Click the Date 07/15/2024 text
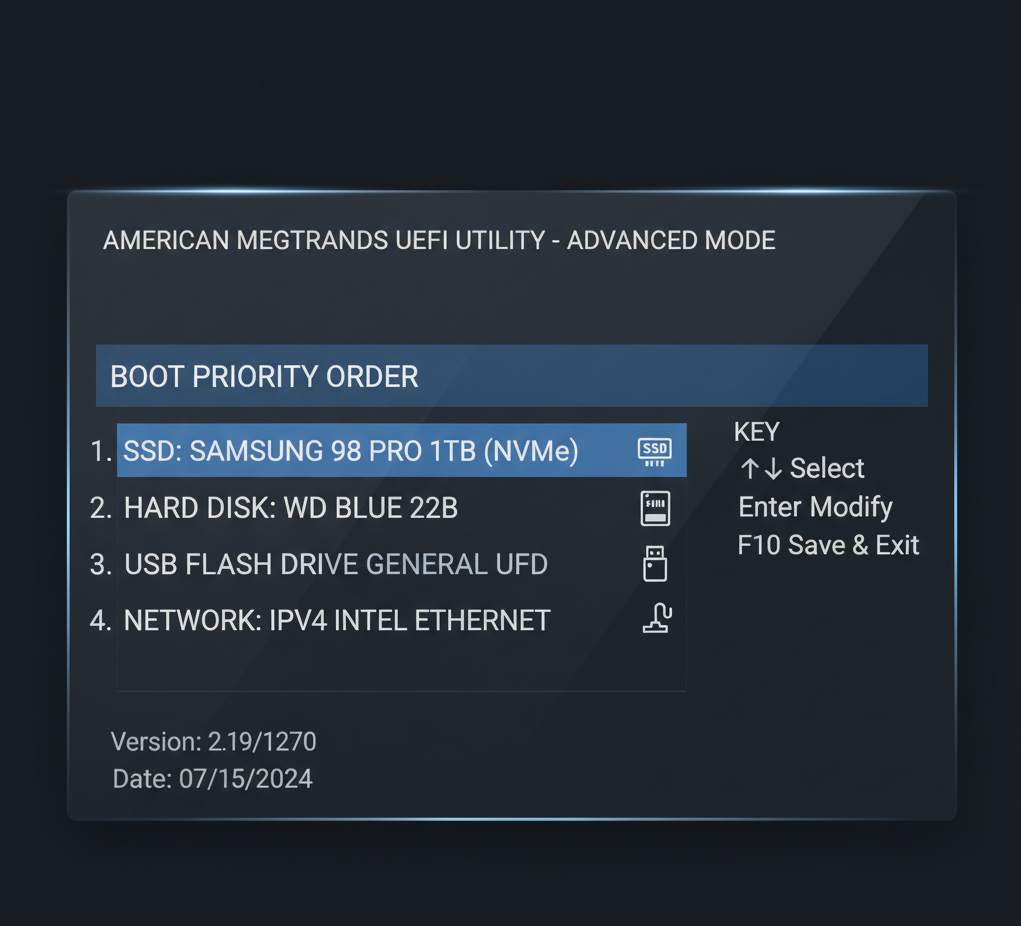The image size is (1021, 926). (212, 779)
